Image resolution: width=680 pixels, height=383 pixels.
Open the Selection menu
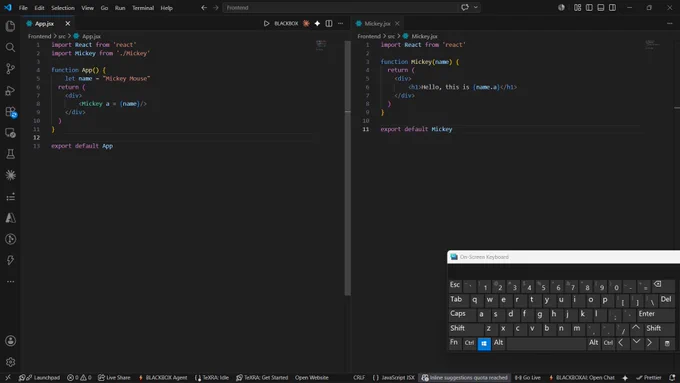click(63, 8)
